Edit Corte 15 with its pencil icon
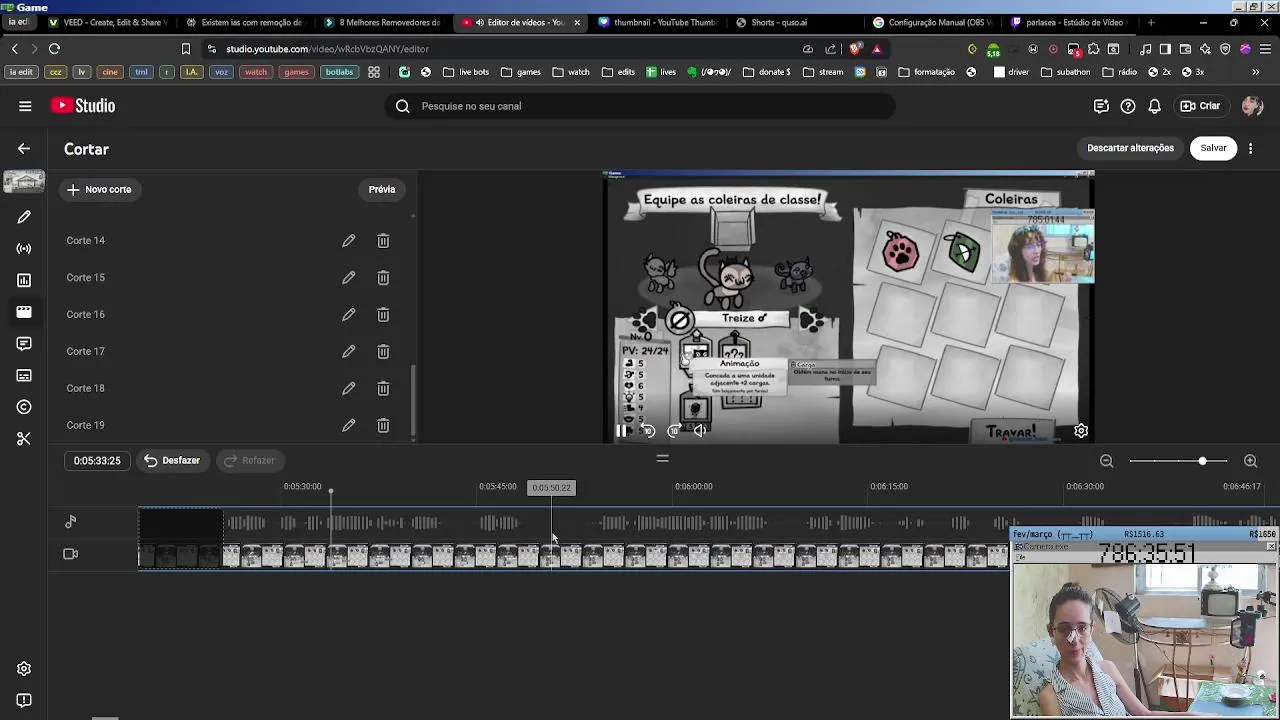 click(348, 278)
